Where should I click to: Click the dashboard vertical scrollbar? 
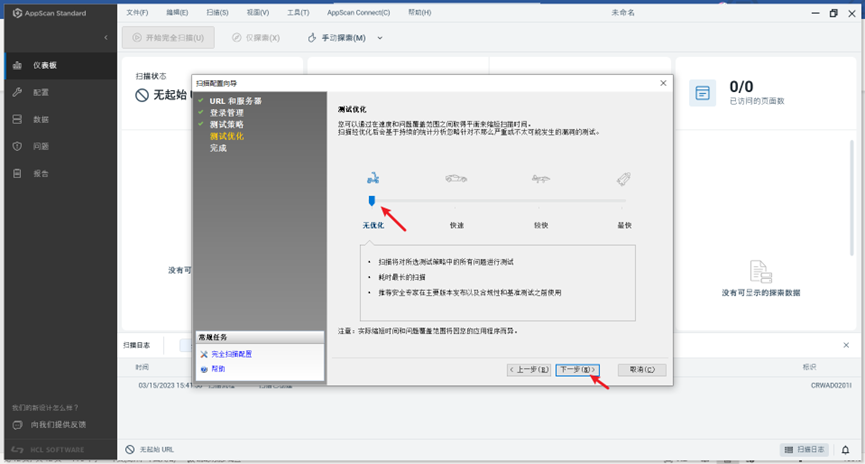[852, 199]
